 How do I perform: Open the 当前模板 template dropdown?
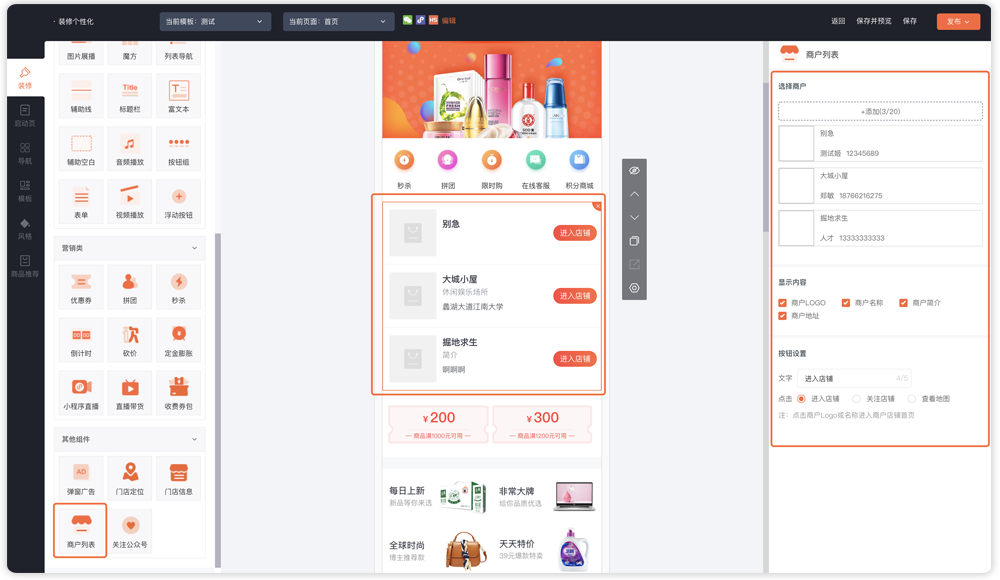point(214,21)
